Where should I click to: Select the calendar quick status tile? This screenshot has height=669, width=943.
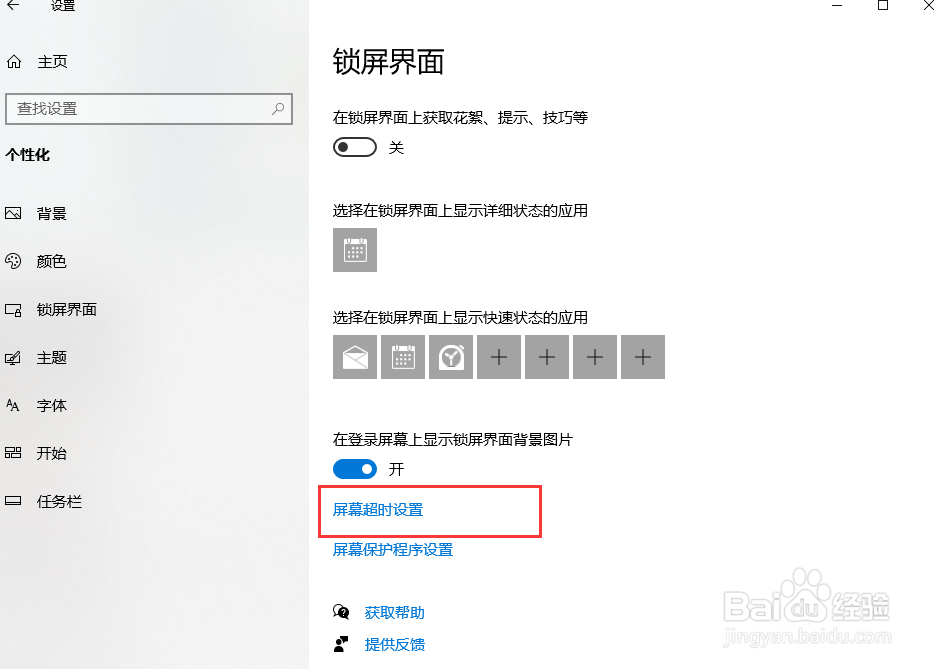pos(403,357)
